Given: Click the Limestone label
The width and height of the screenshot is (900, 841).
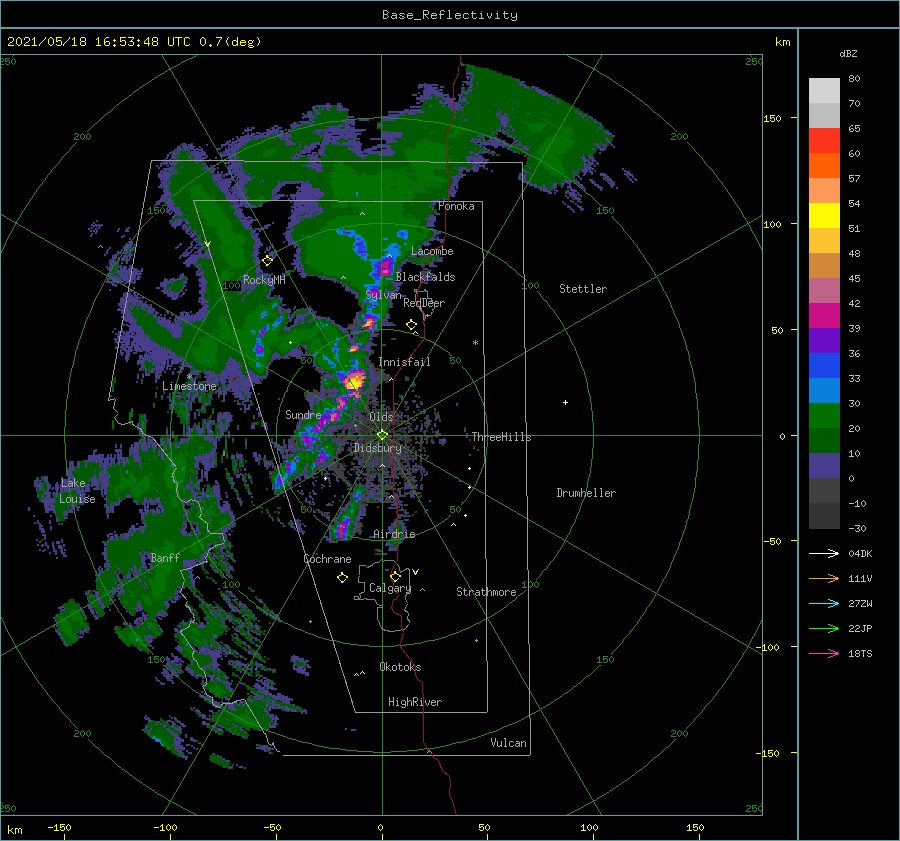Looking at the screenshot, I should click(189, 386).
